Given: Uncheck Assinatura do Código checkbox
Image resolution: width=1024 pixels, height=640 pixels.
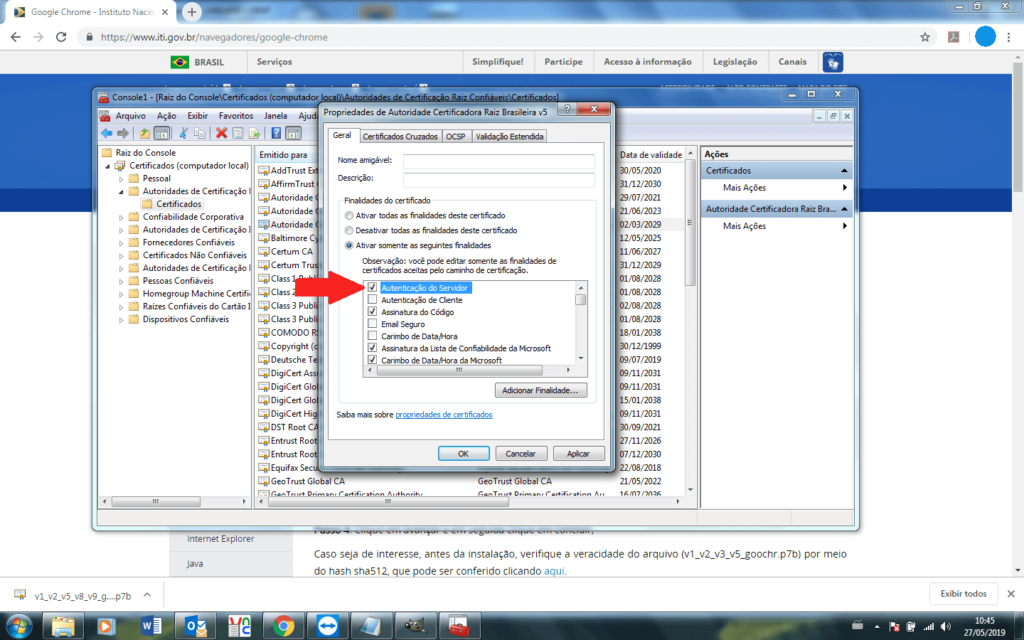Looking at the screenshot, I should (x=372, y=312).
